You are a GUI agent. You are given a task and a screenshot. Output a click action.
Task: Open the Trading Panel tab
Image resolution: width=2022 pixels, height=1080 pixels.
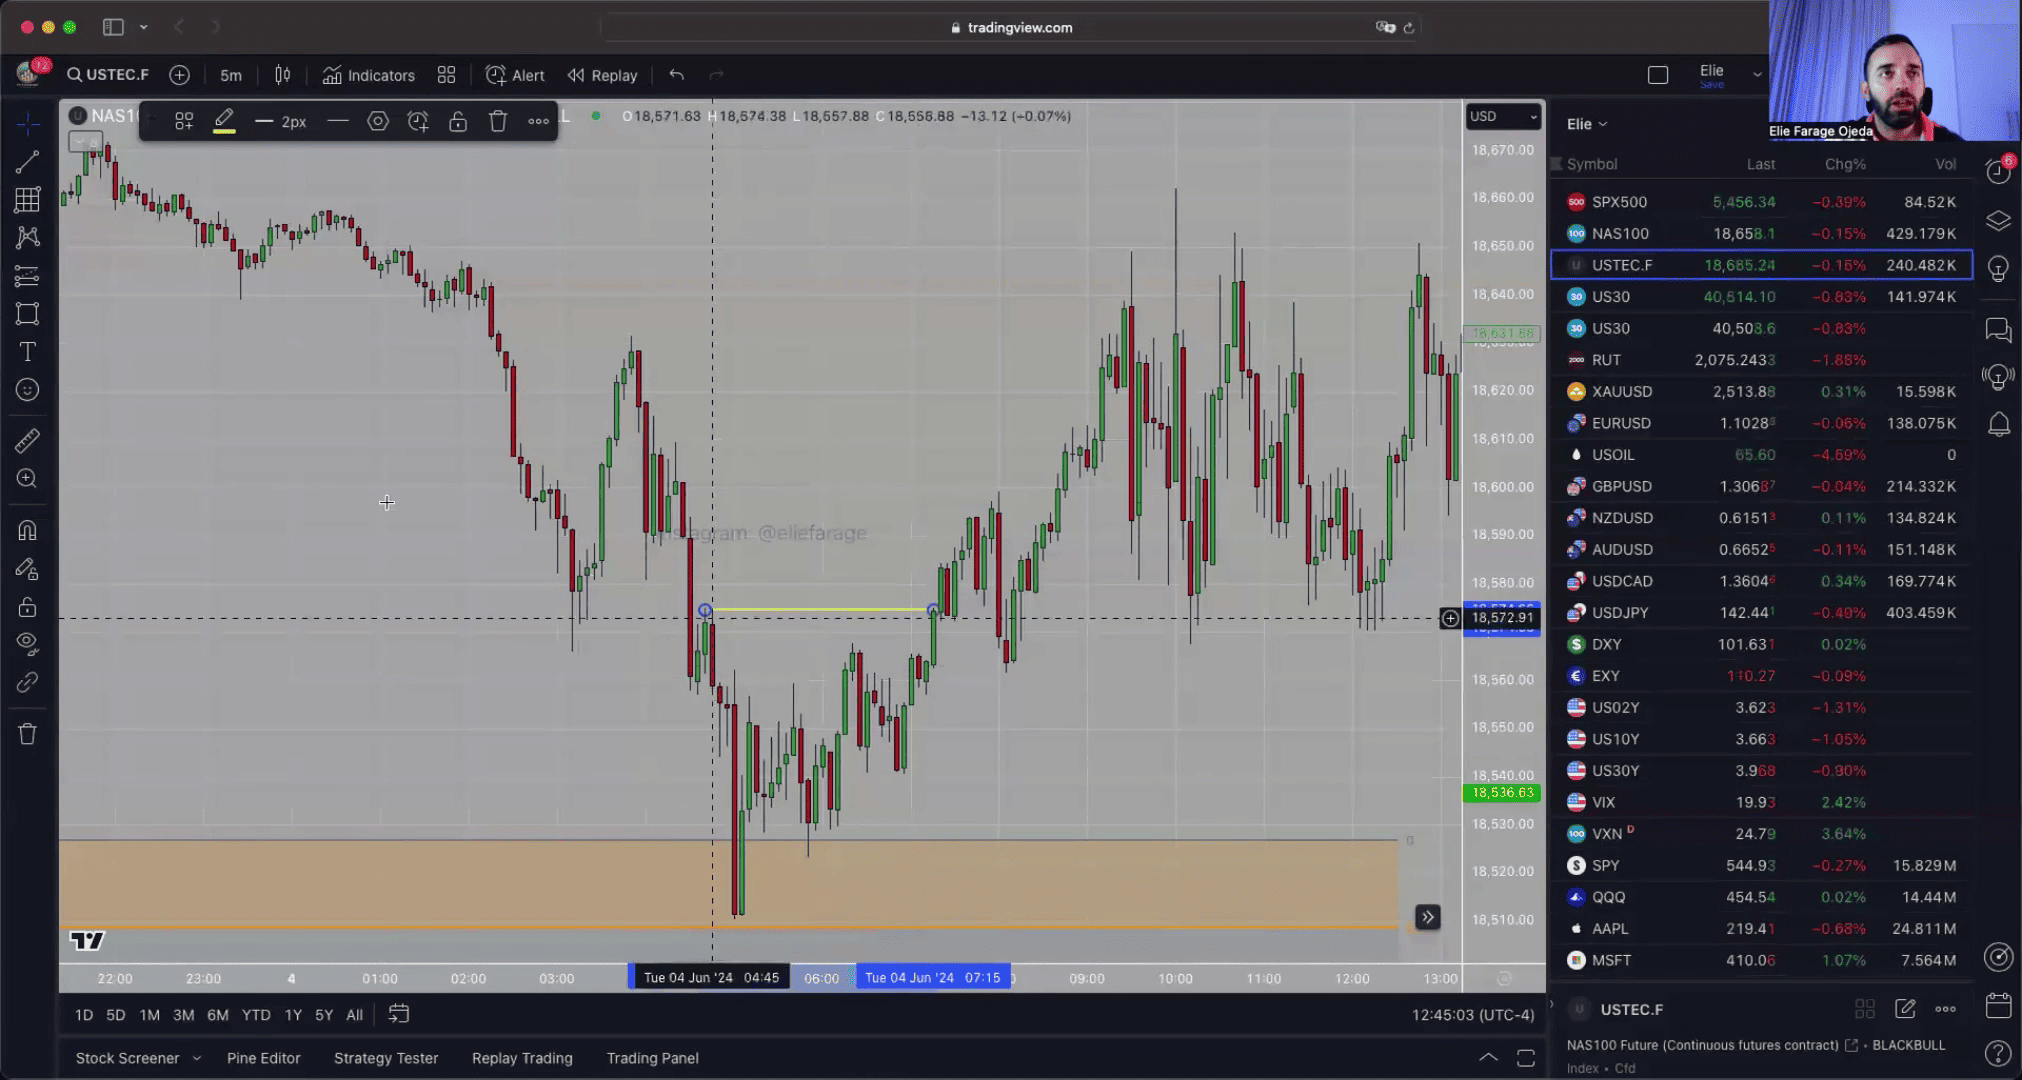coord(653,1058)
